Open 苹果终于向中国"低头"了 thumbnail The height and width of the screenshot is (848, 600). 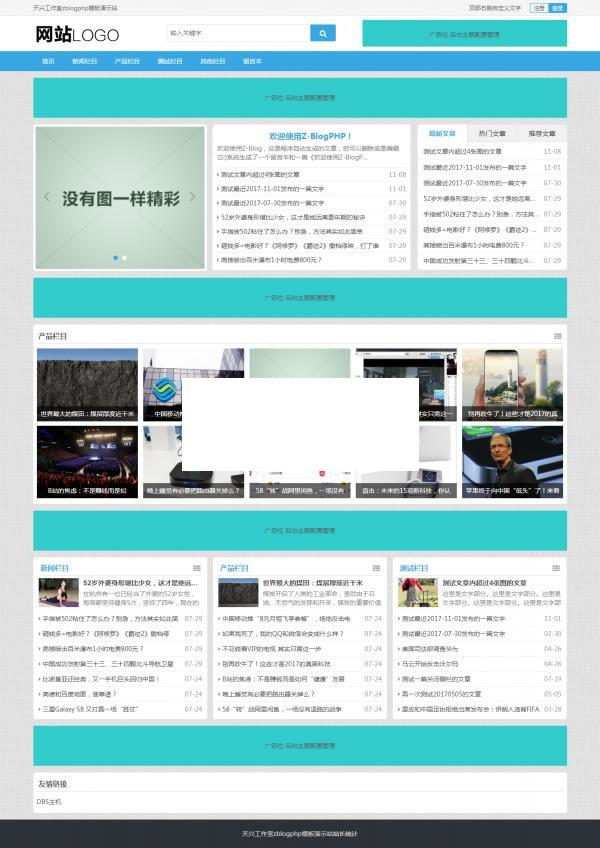pos(512,462)
